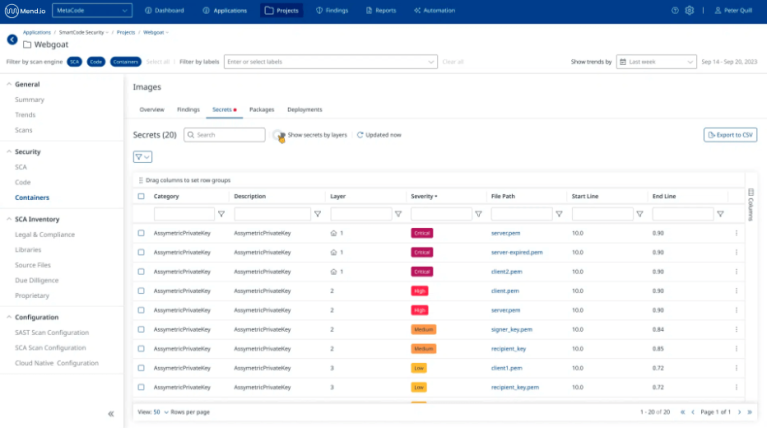Click the refresh icon beside Updated now
The width and height of the screenshot is (767, 428).
(x=360, y=135)
